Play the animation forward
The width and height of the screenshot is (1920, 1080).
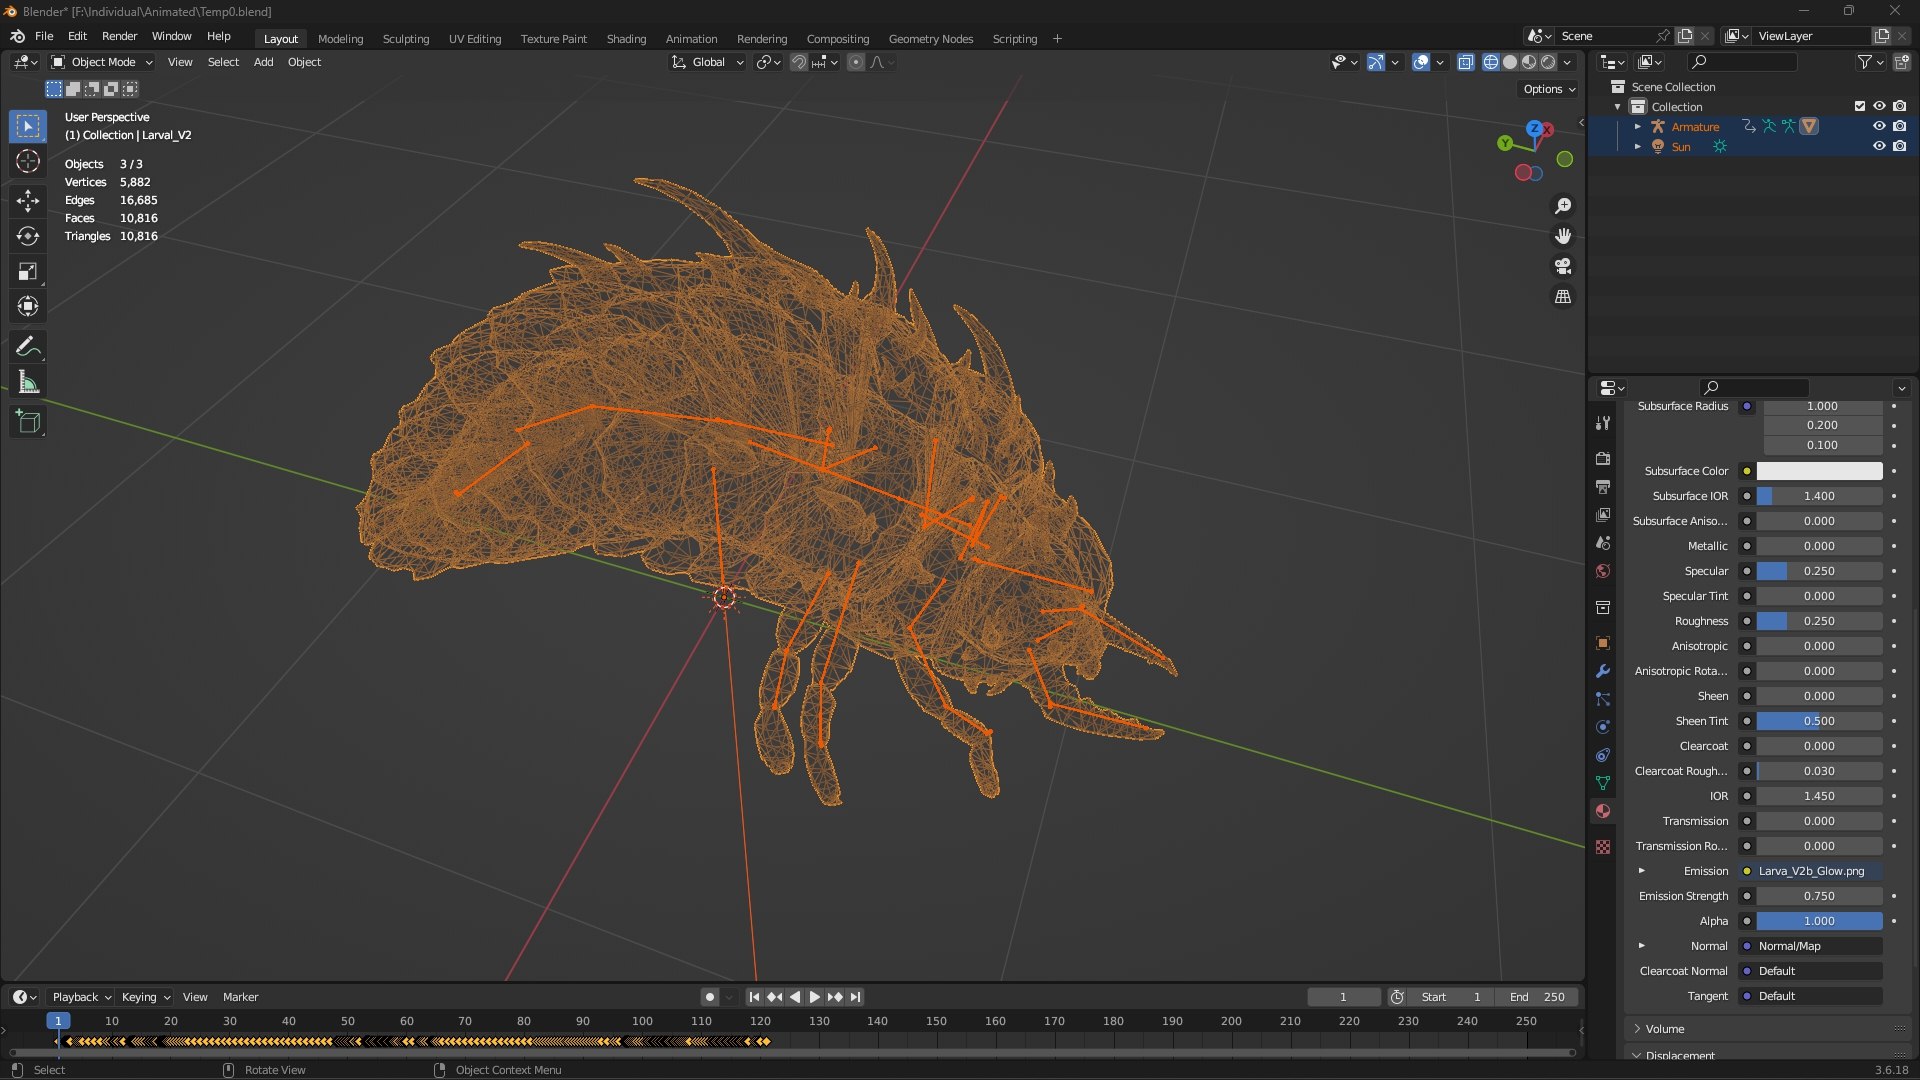(814, 997)
